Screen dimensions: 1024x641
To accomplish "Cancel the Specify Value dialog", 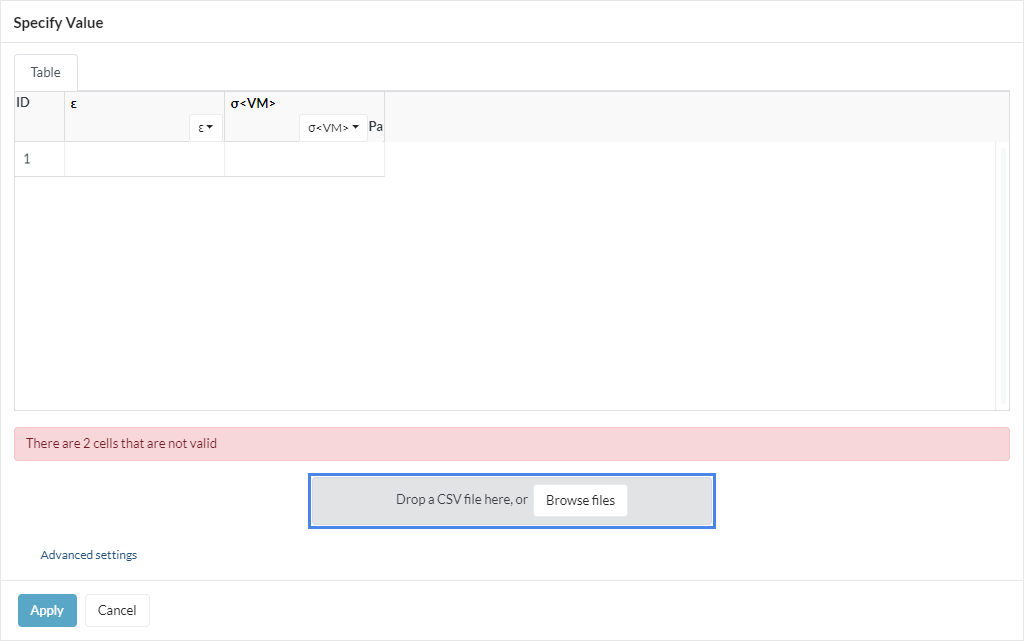I will pos(117,610).
